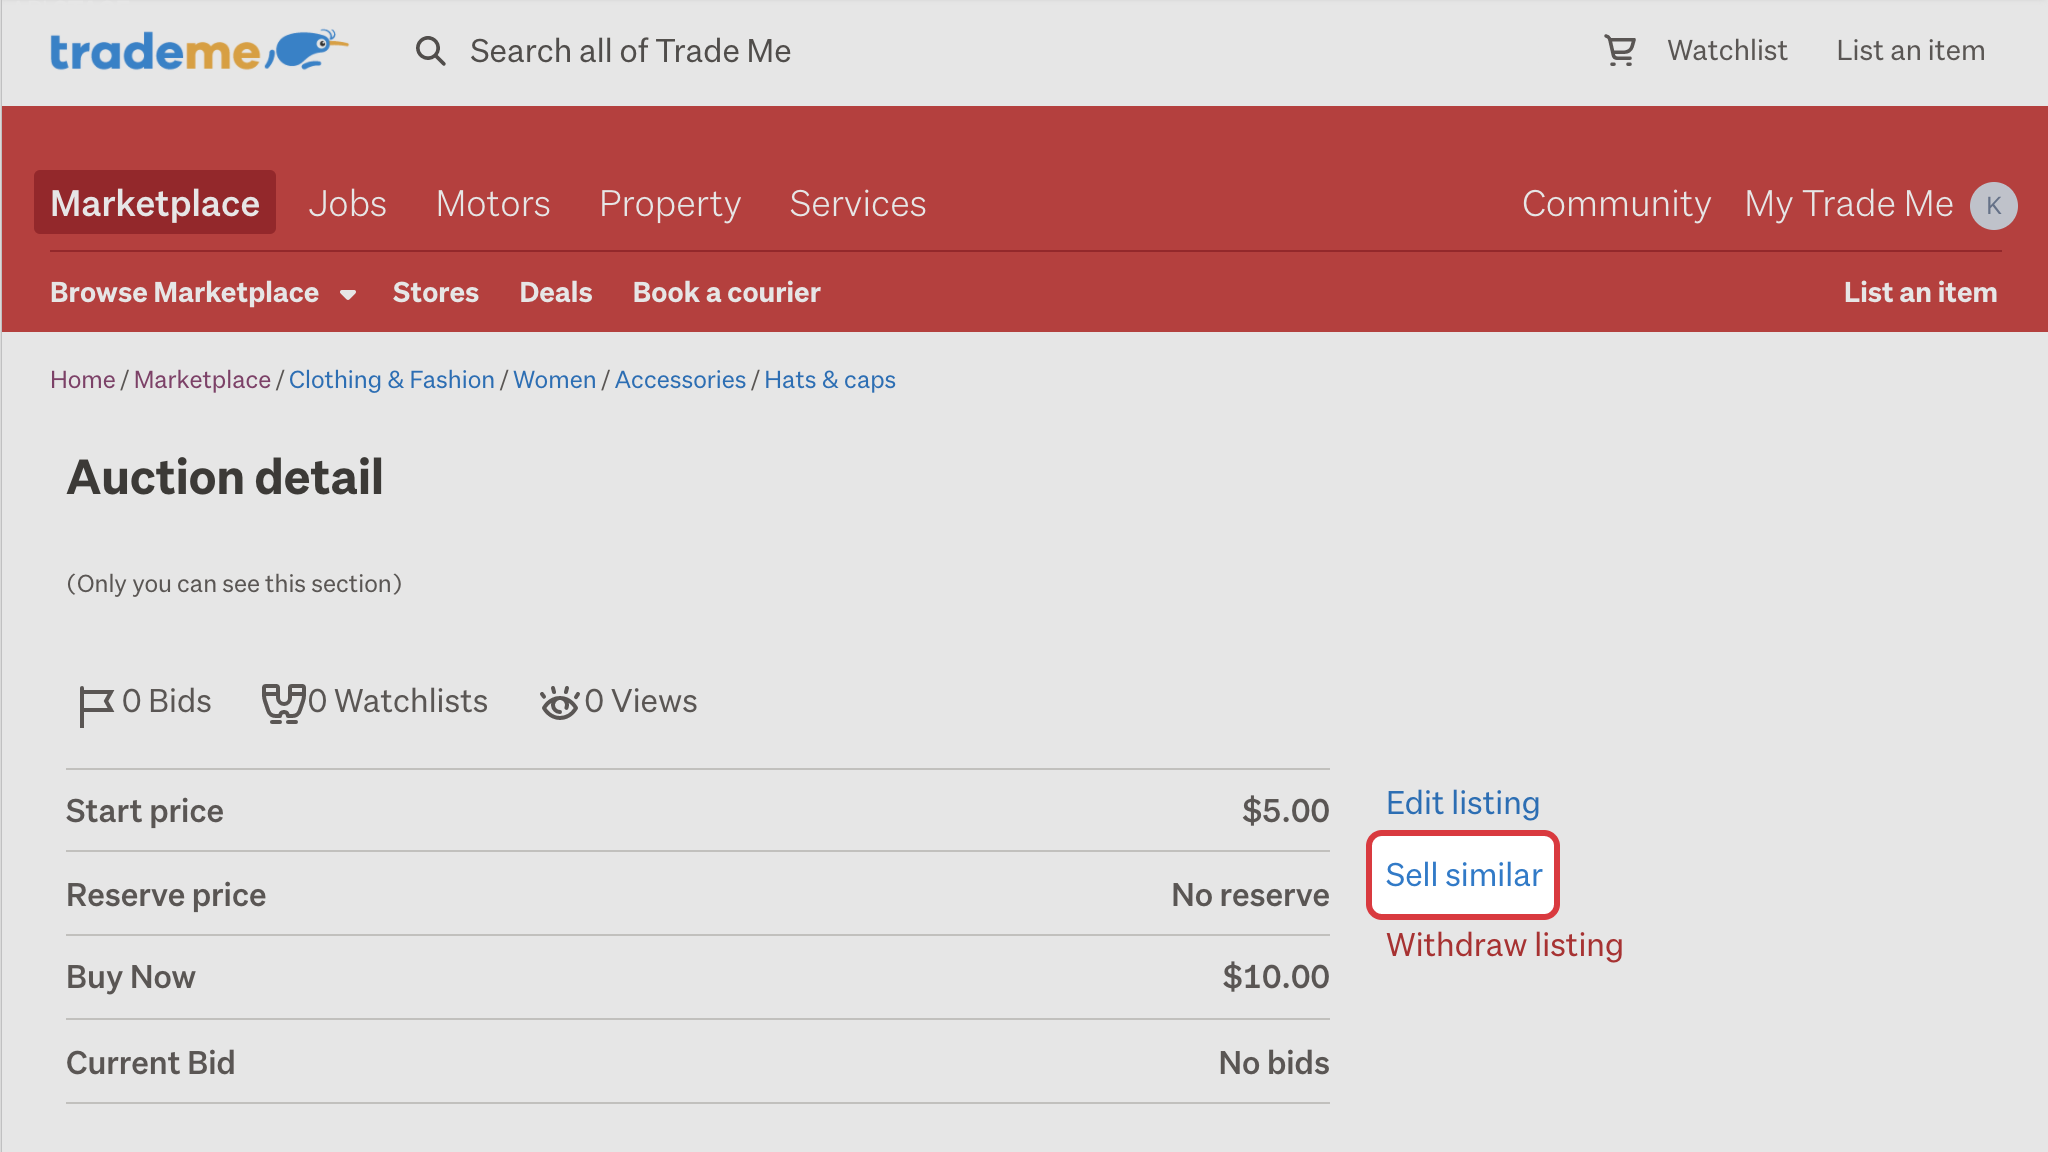Click Sell similar link
This screenshot has height=1152, width=2048.
click(x=1463, y=875)
